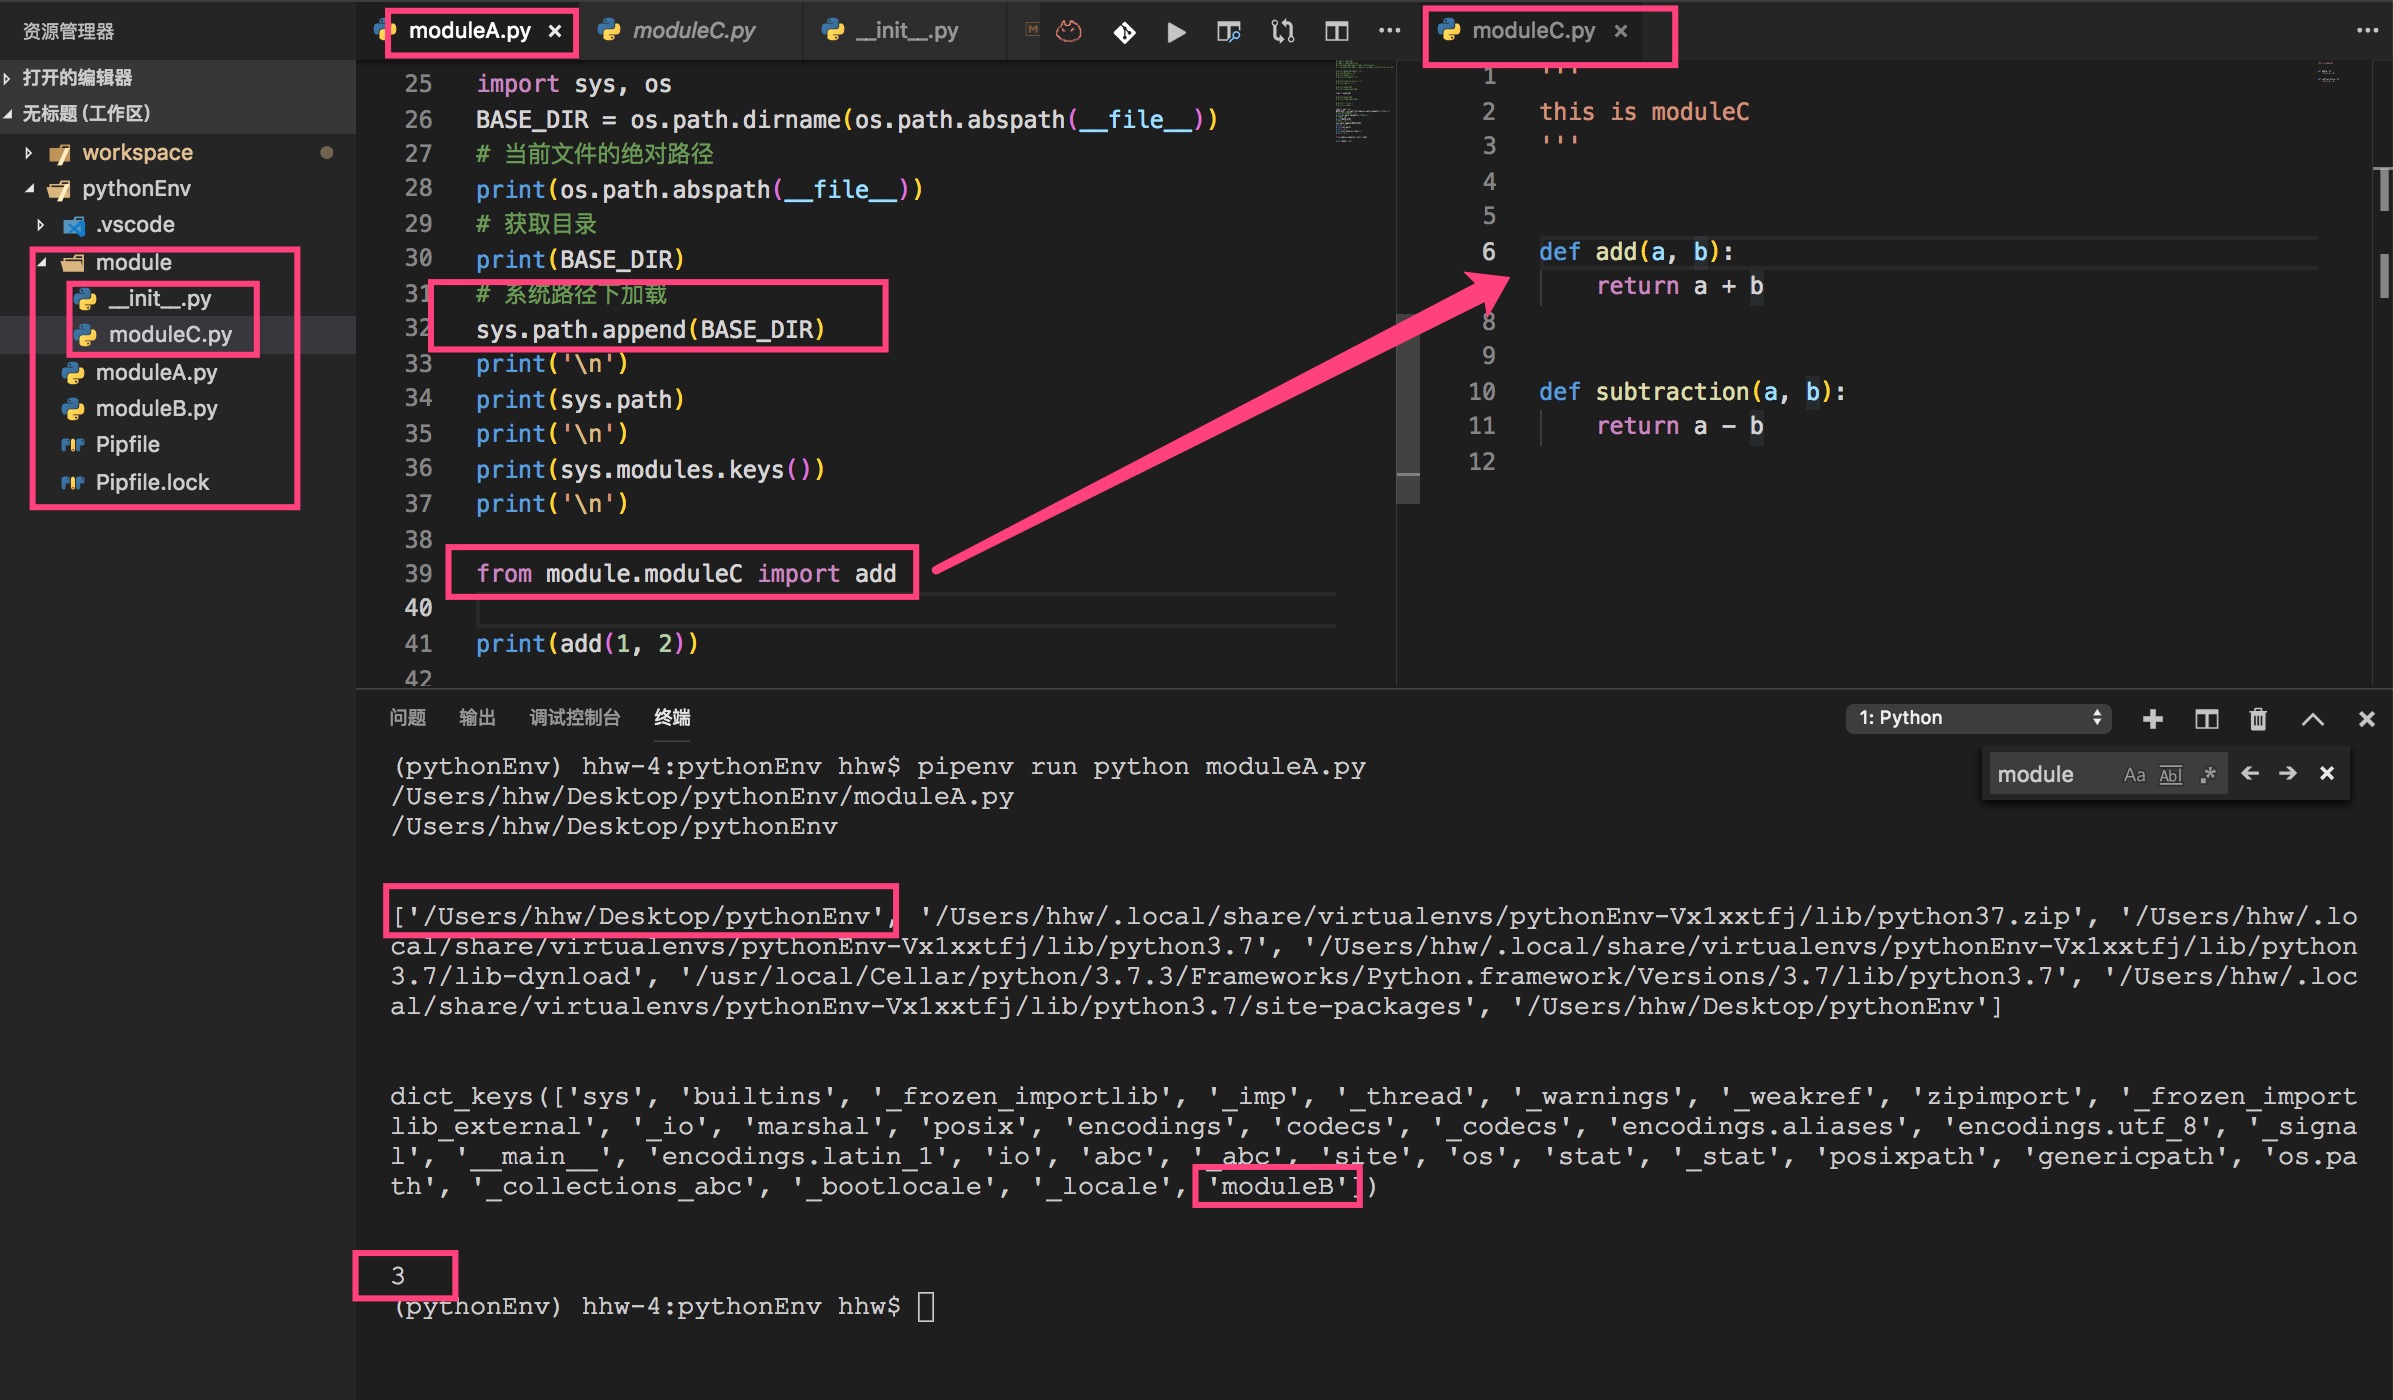The height and width of the screenshot is (1400, 2393).
Task: Click the Git diamond icon in editor toolbar
Action: [1124, 32]
